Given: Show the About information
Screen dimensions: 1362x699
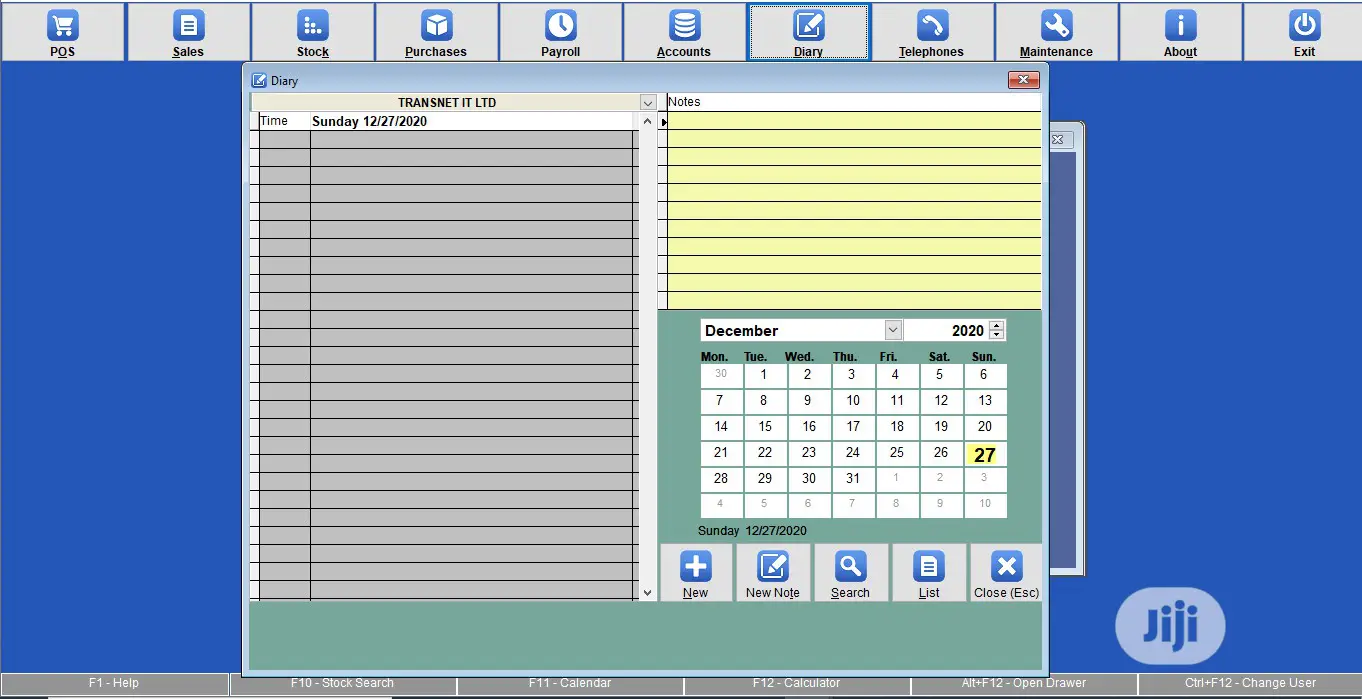Looking at the screenshot, I should coord(1180,32).
